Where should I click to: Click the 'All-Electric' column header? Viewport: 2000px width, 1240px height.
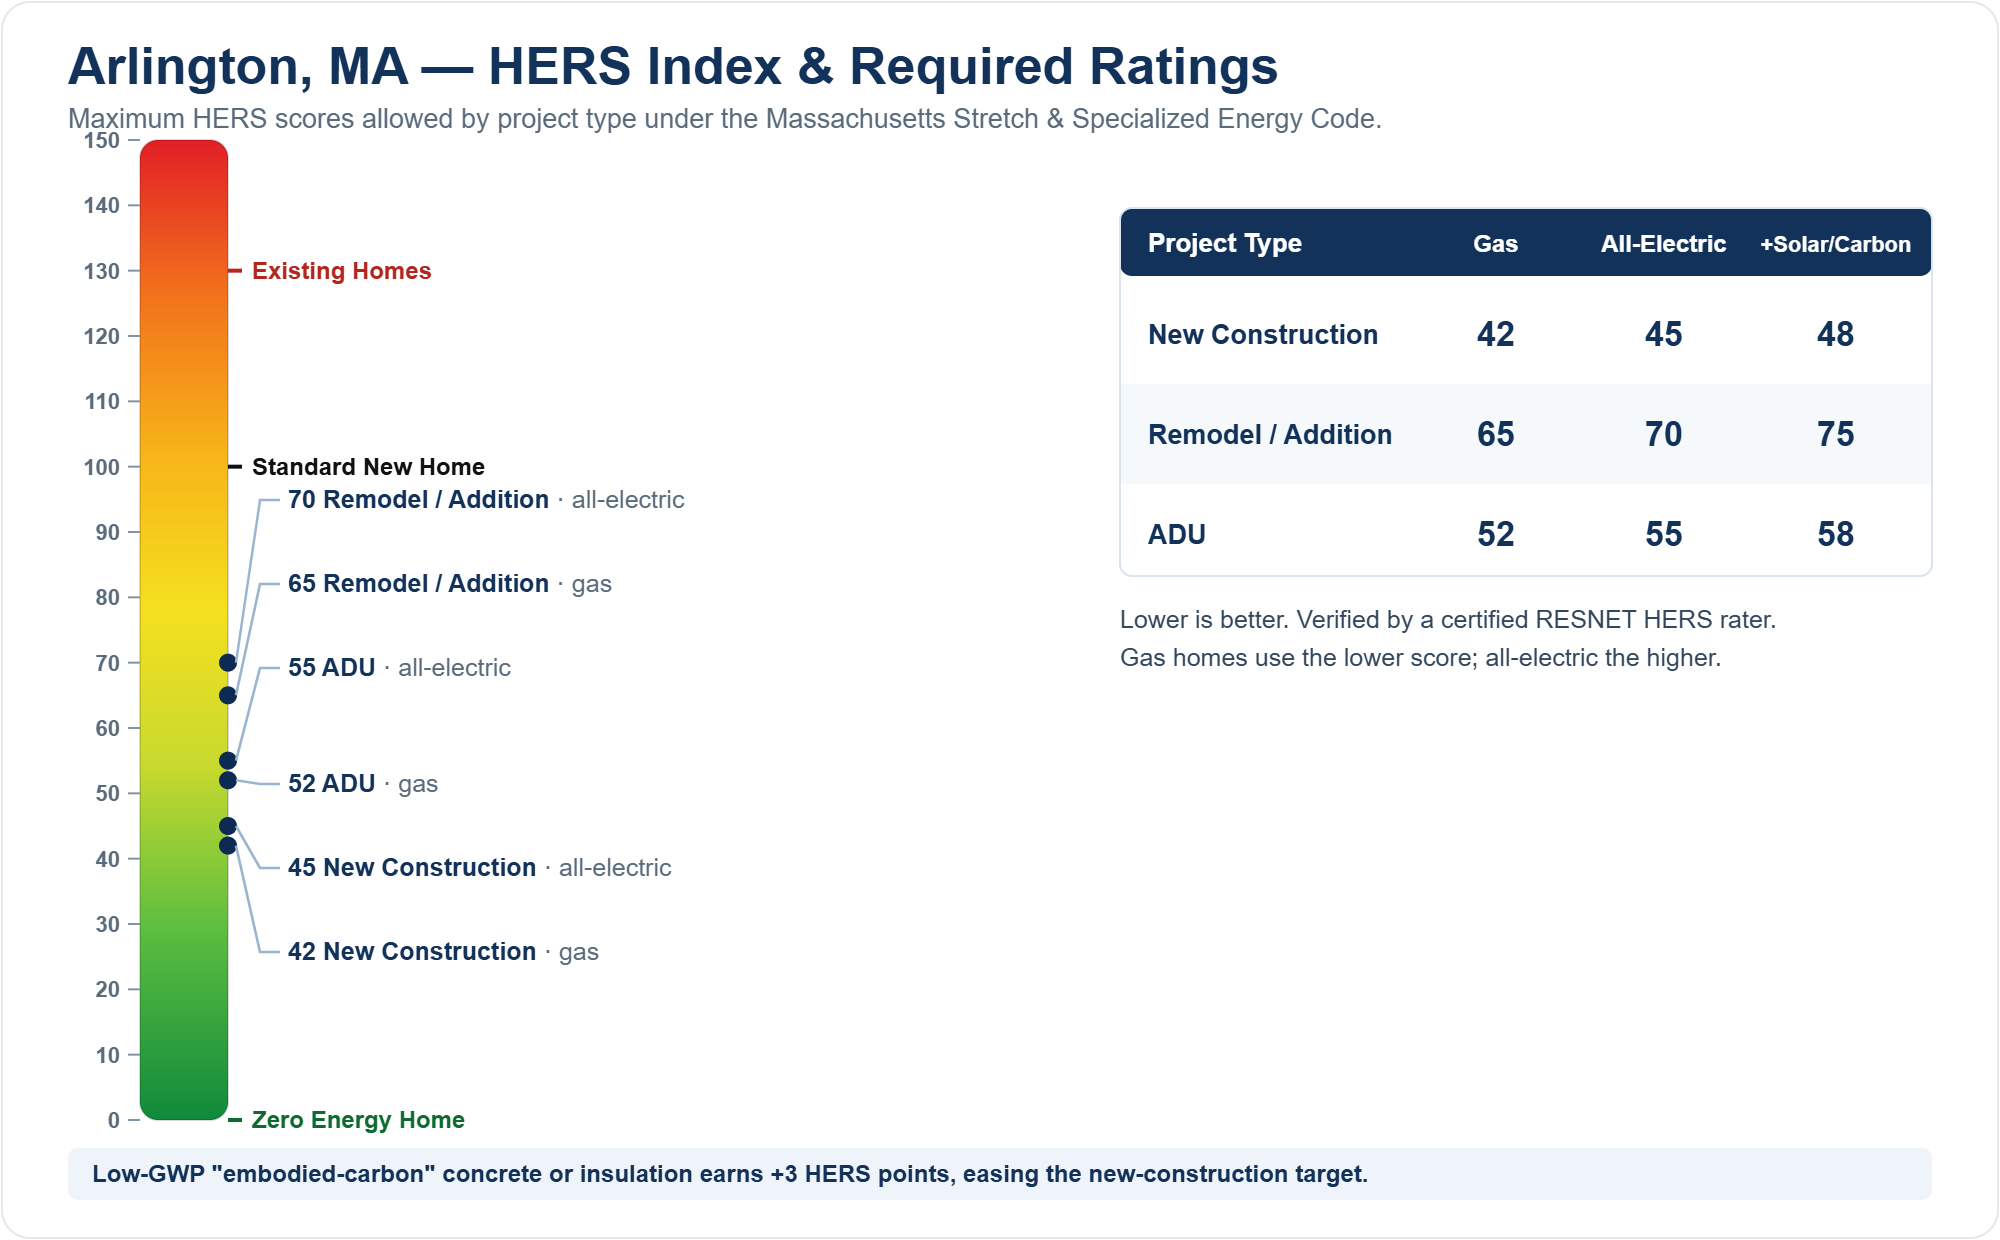click(x=1664, y=244)
